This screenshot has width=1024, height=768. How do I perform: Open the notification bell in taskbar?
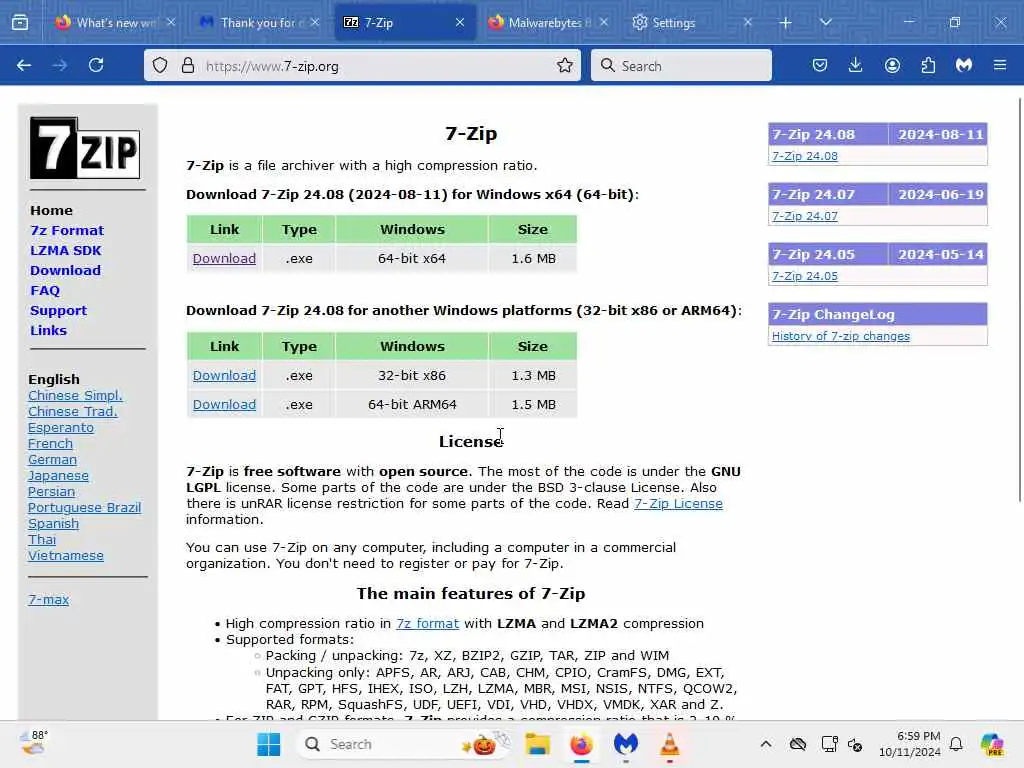coord(956,744)
